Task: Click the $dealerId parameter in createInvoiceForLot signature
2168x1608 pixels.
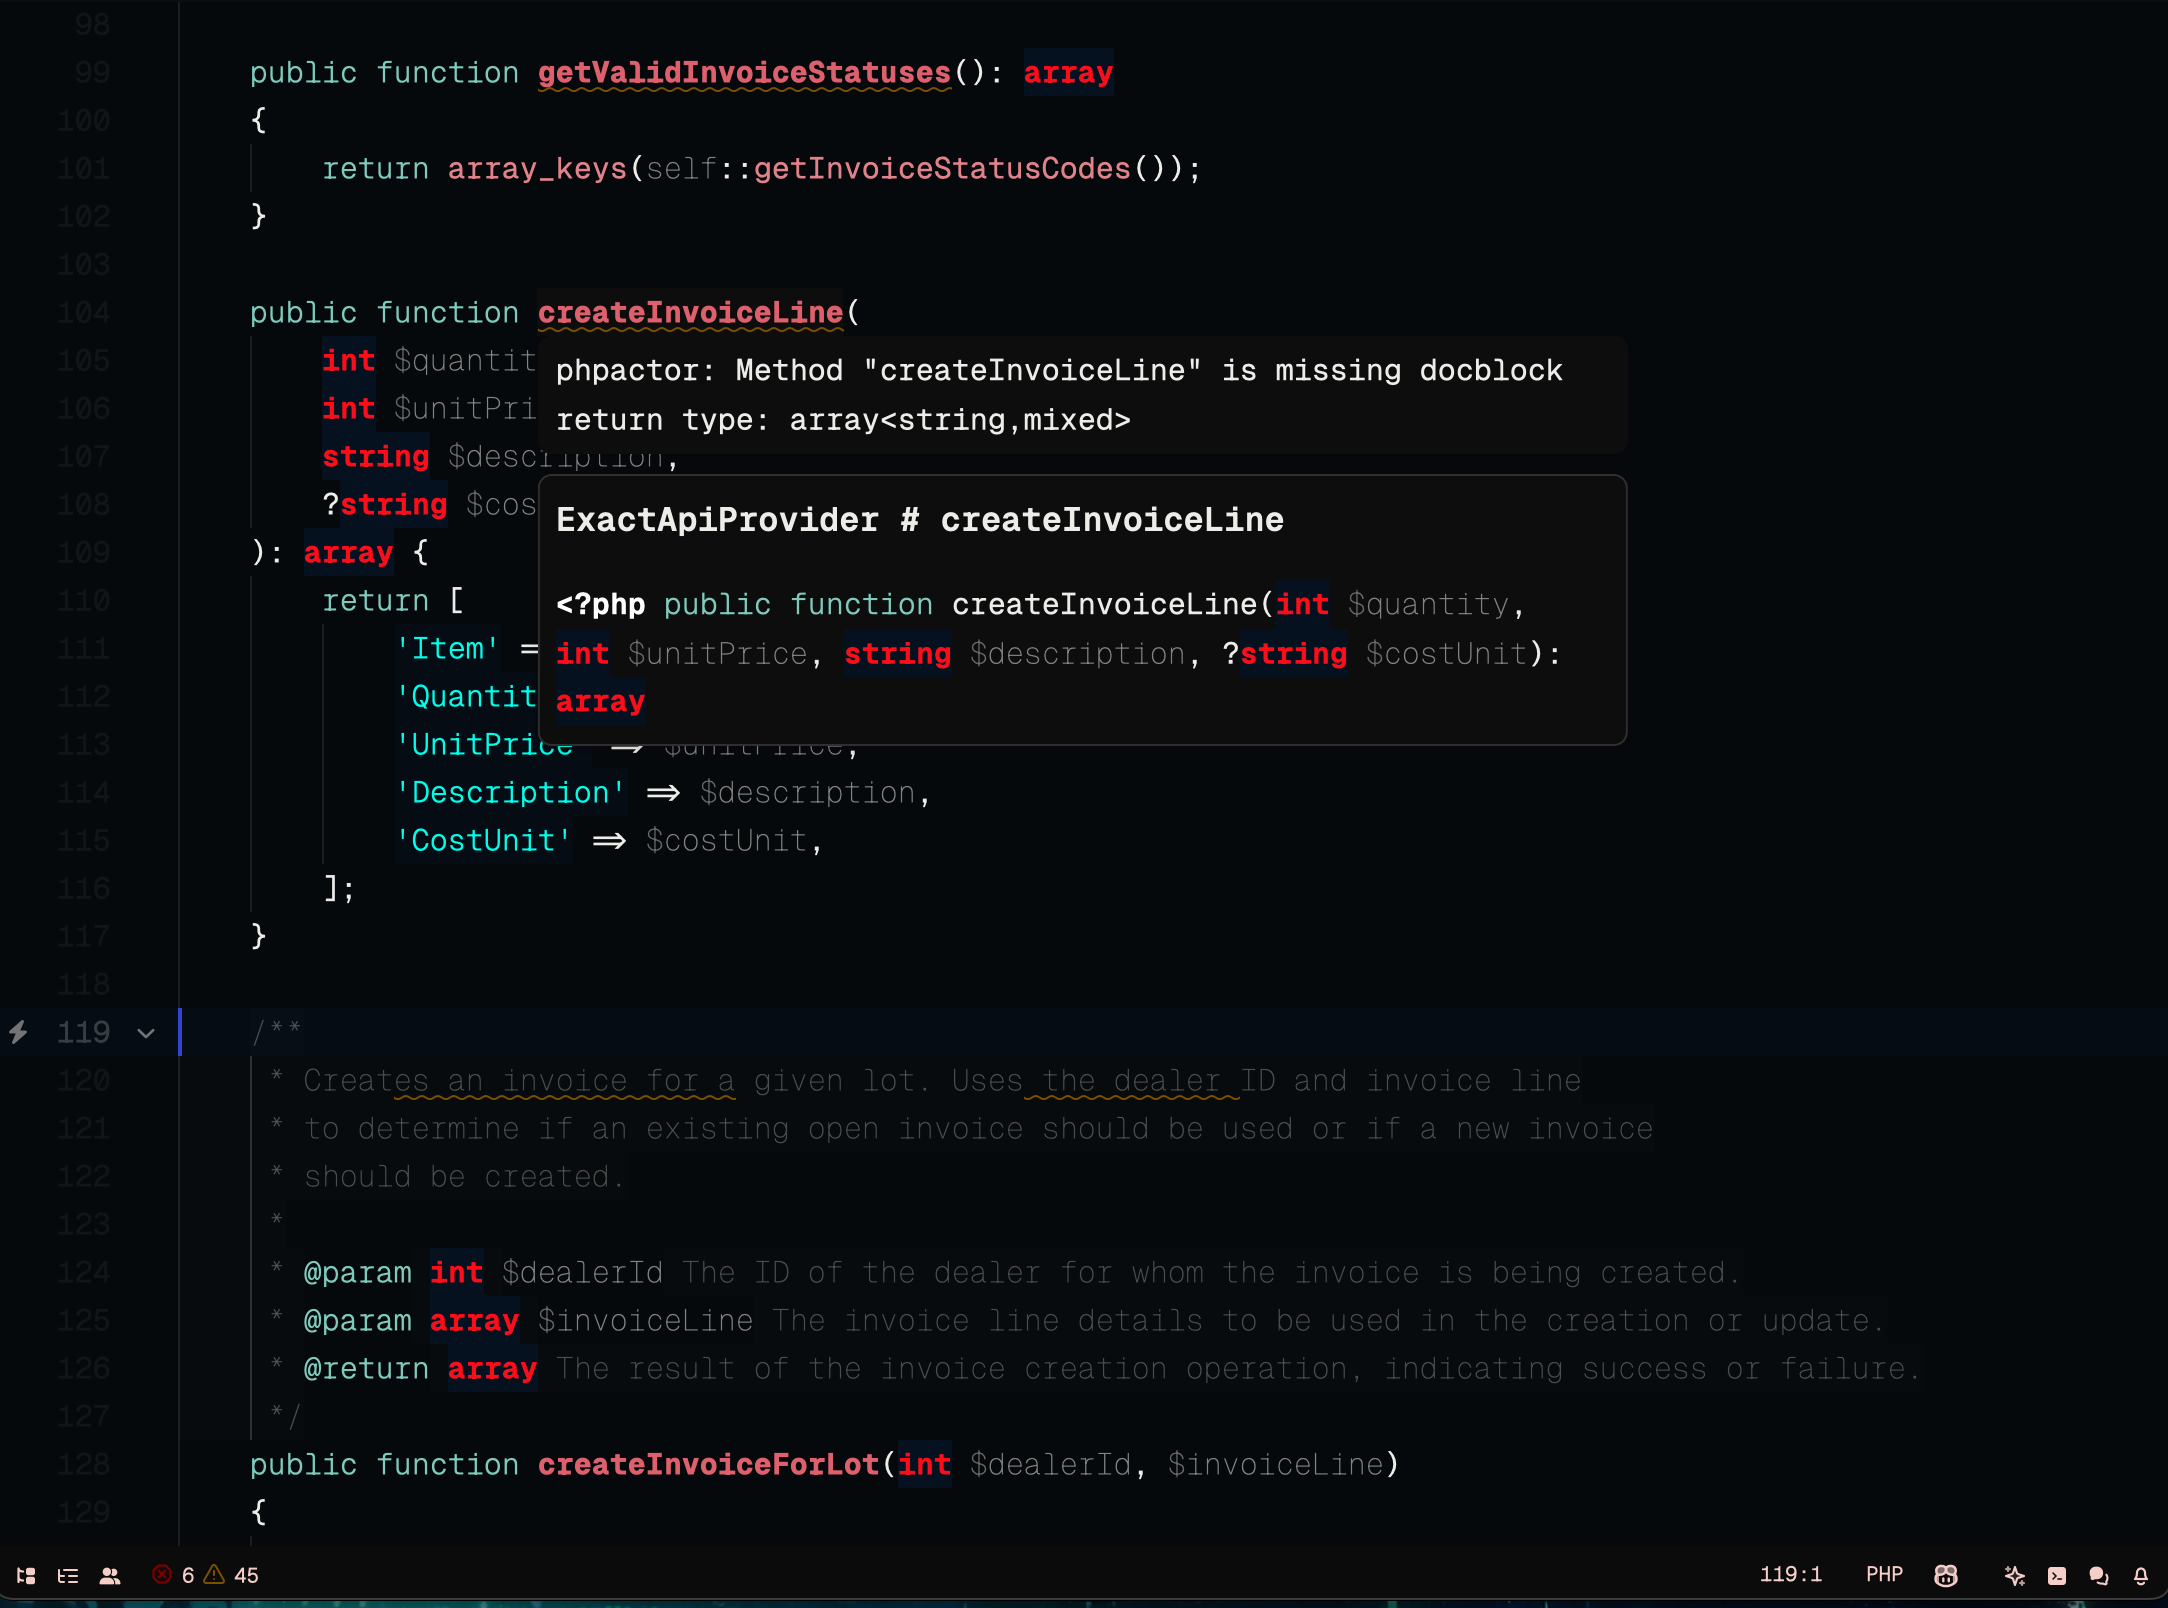Action: click(x=1050, y=1465)
